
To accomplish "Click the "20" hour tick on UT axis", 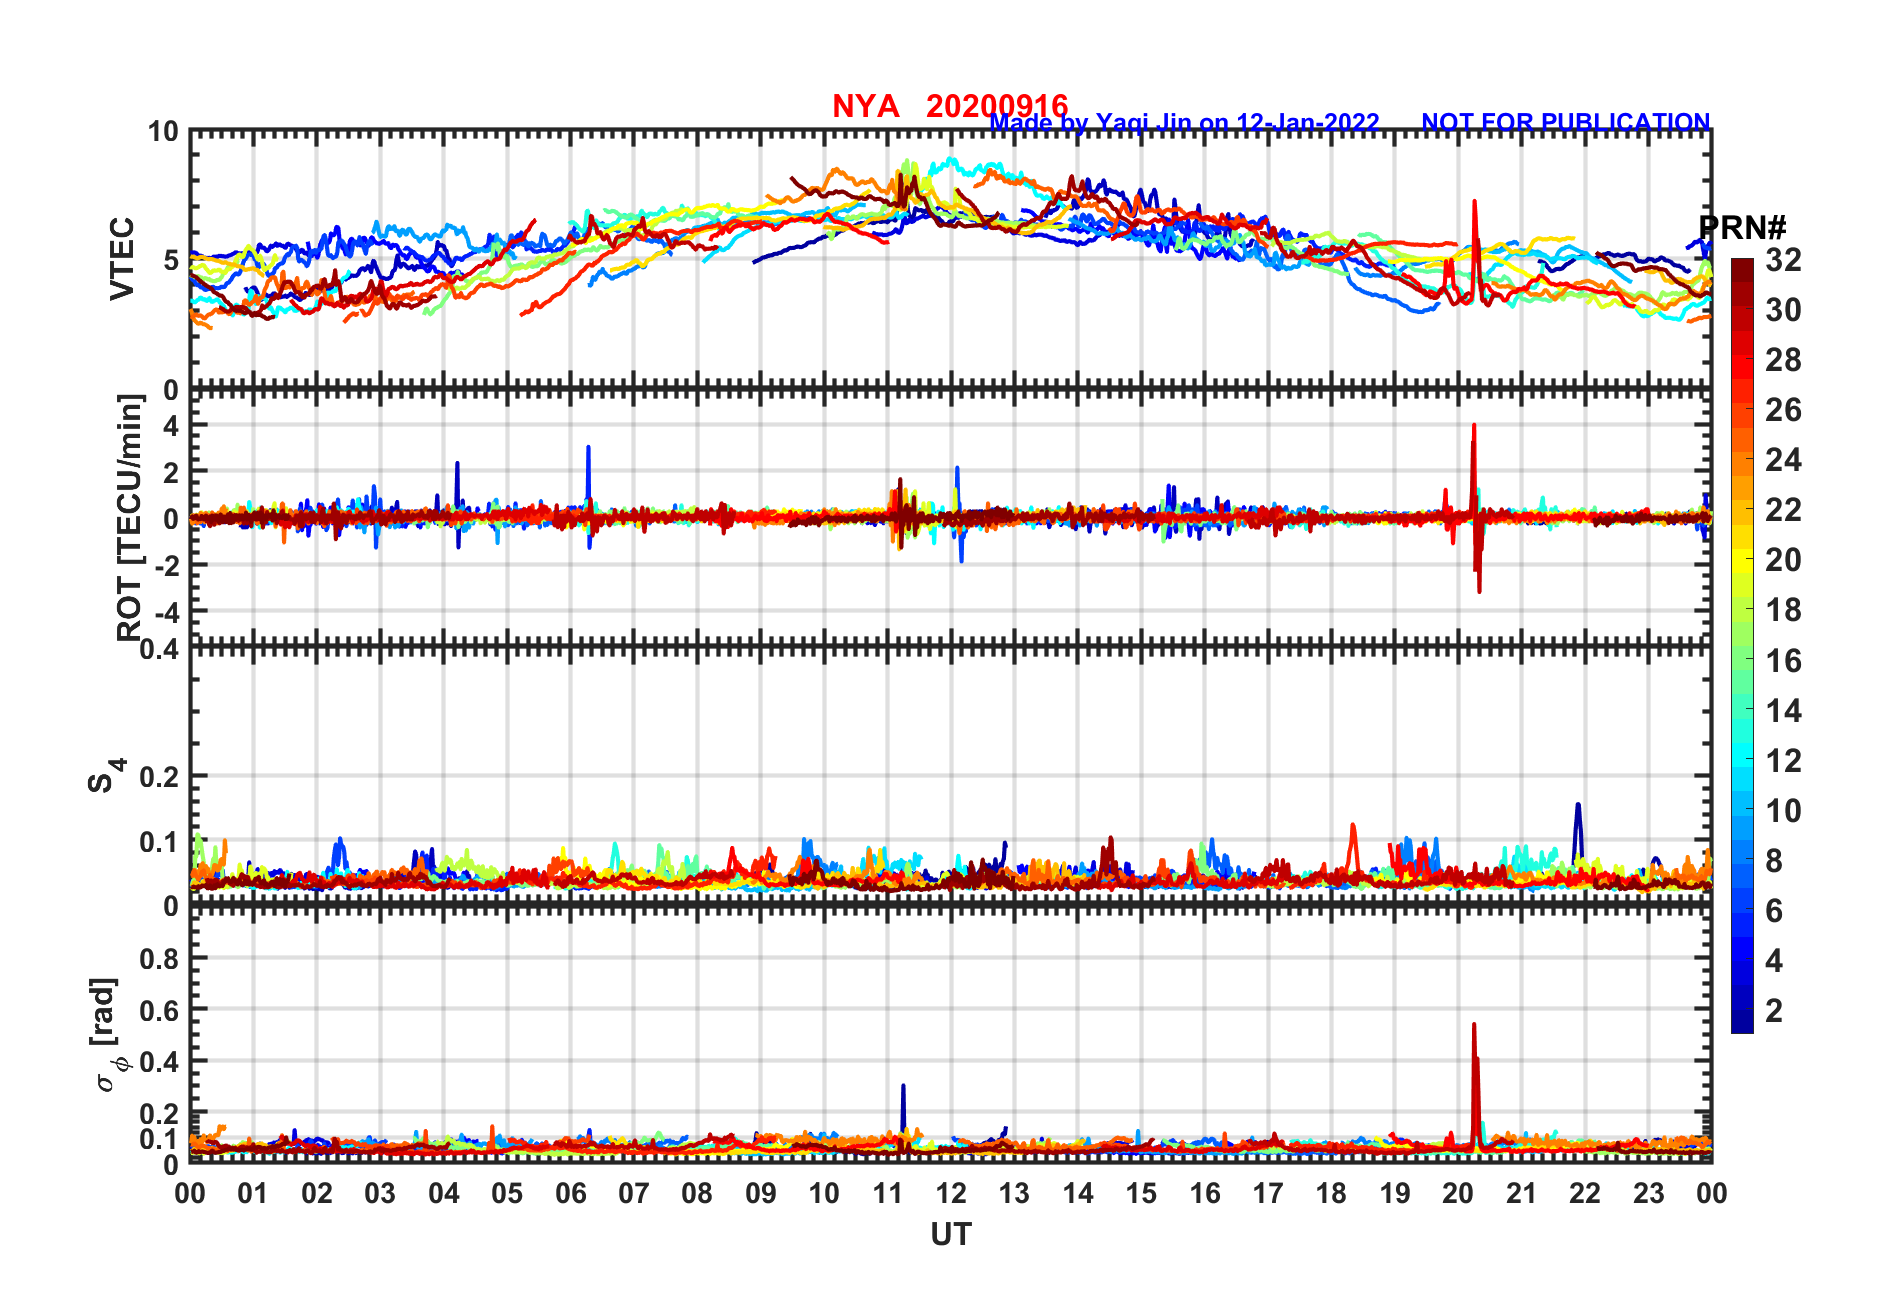I will coord(1458,1193).
